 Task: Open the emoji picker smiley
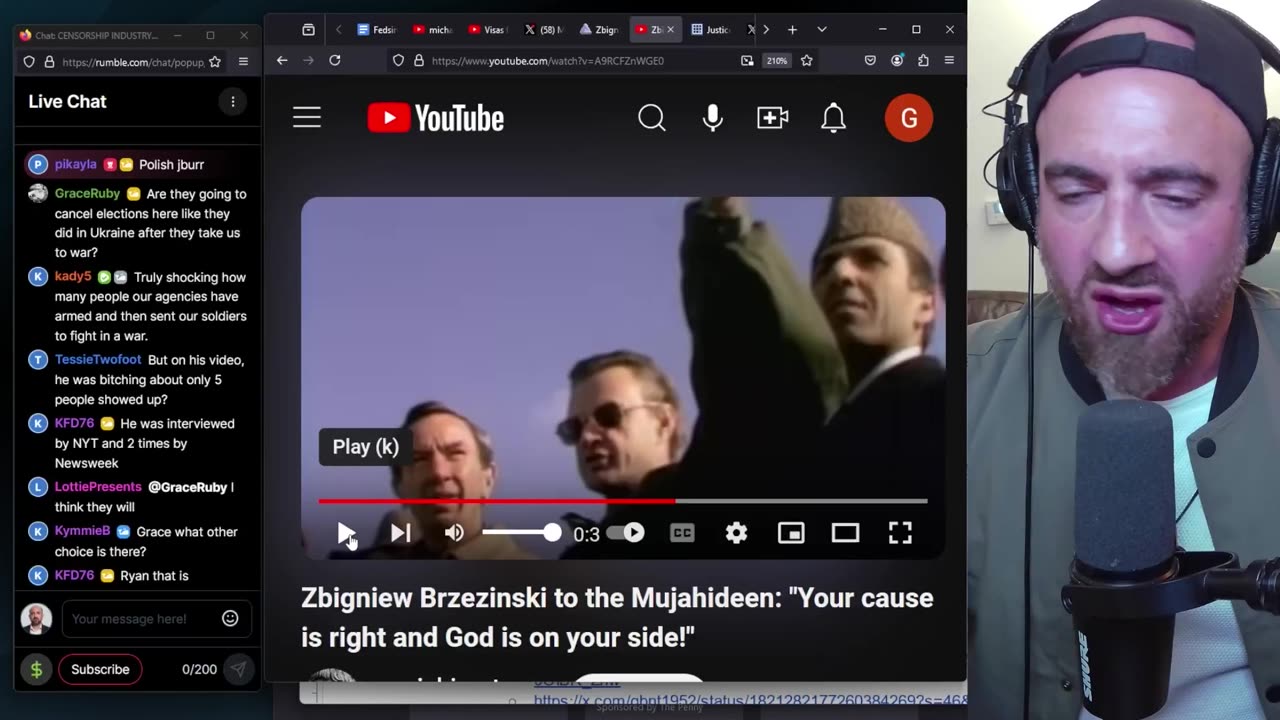pyautogui.click(x=230, y=618)
